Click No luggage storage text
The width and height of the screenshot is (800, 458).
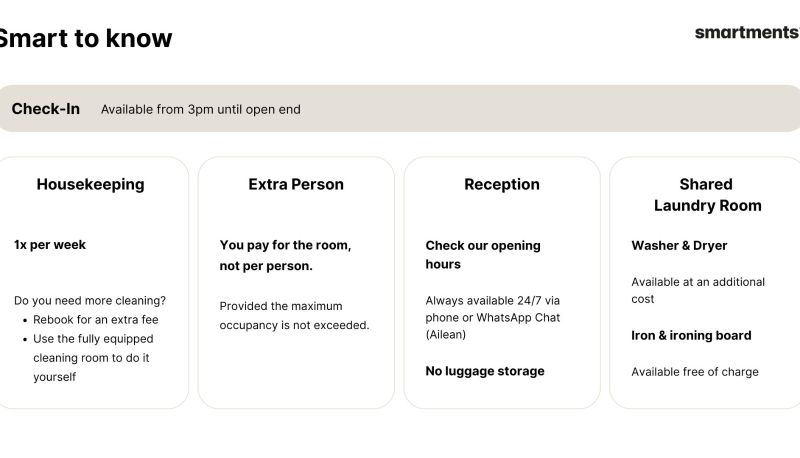click(x=485, y=371)
